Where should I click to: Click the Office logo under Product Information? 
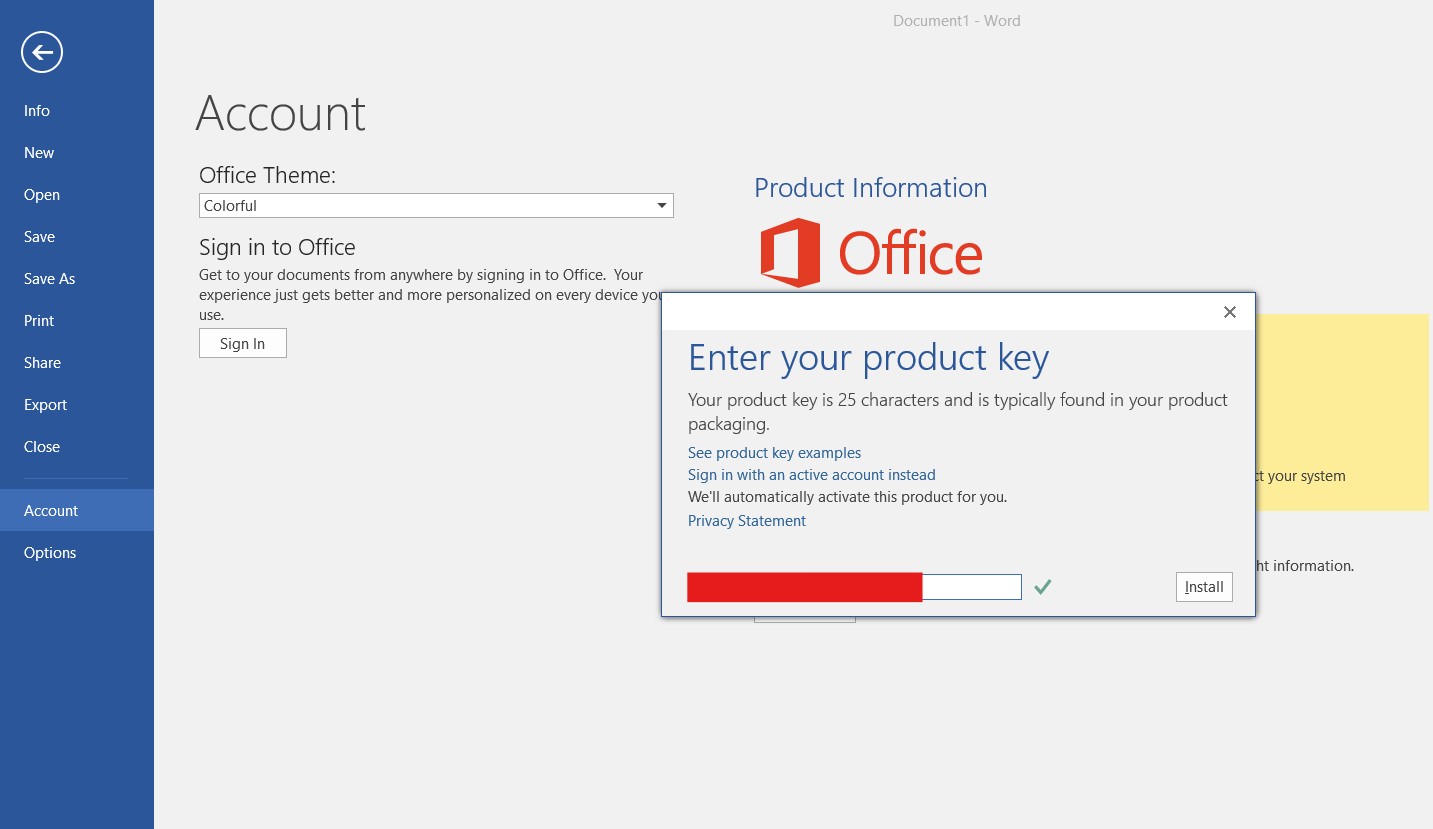pyautogui.click(x=869, y=252)
